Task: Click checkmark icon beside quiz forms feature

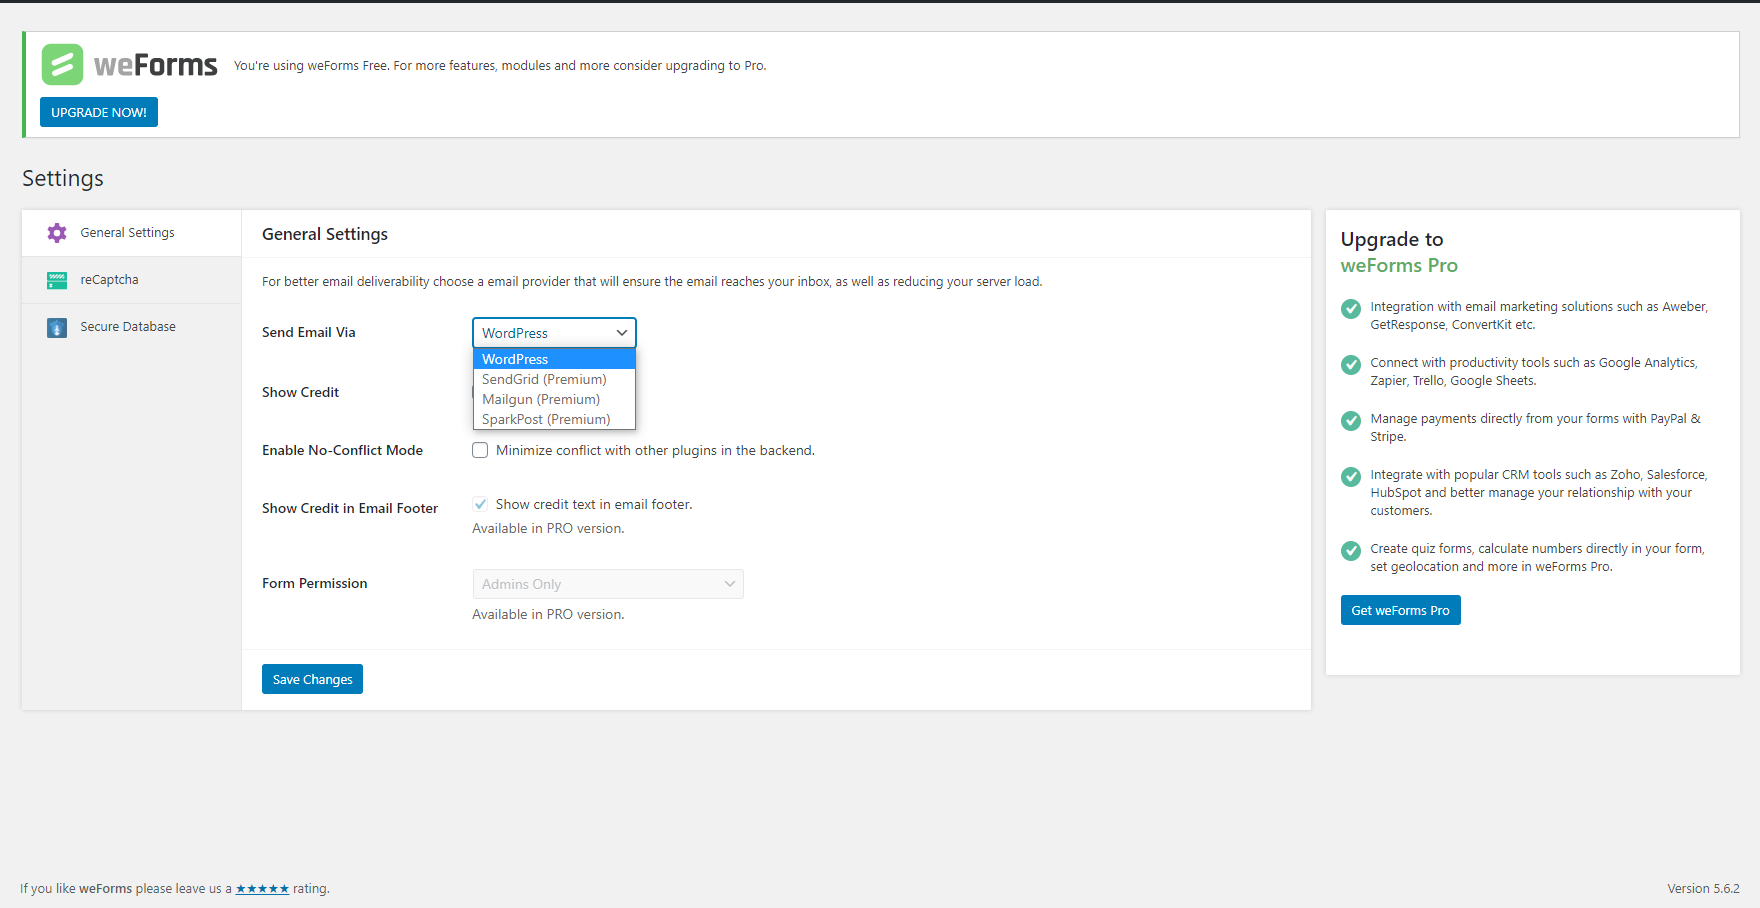Action: tap(1351, 551)
